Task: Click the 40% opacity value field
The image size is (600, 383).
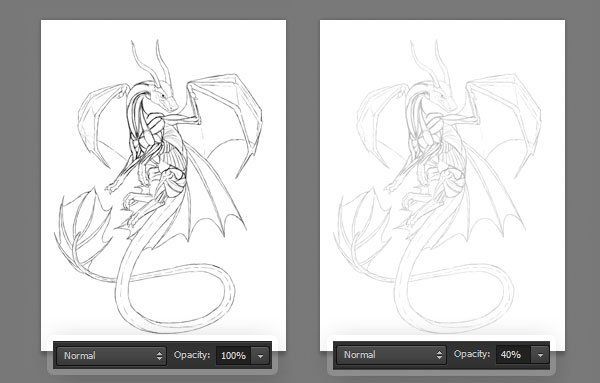Action: tap(513, 355)
